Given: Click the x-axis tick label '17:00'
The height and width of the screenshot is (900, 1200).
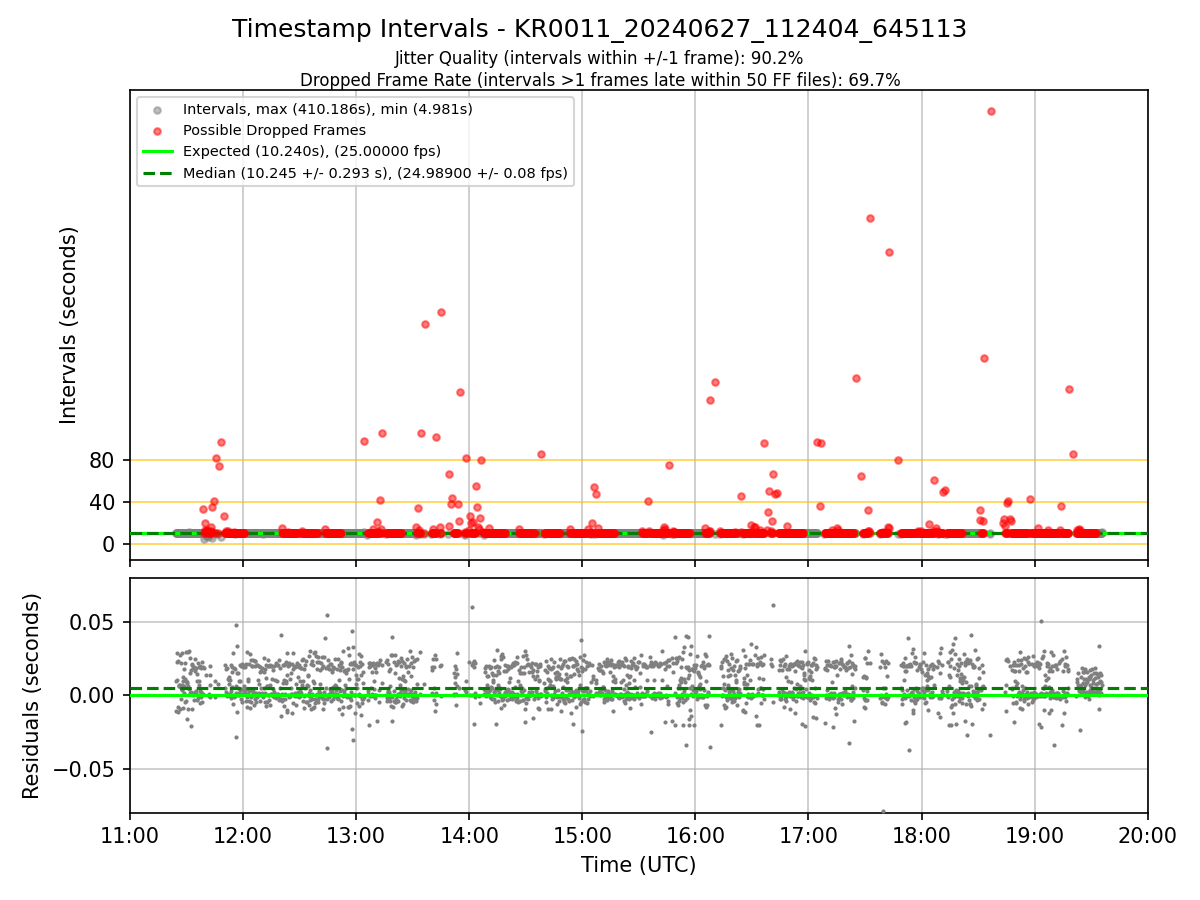Looking at the screenshot, I should (x=808, y=834).
